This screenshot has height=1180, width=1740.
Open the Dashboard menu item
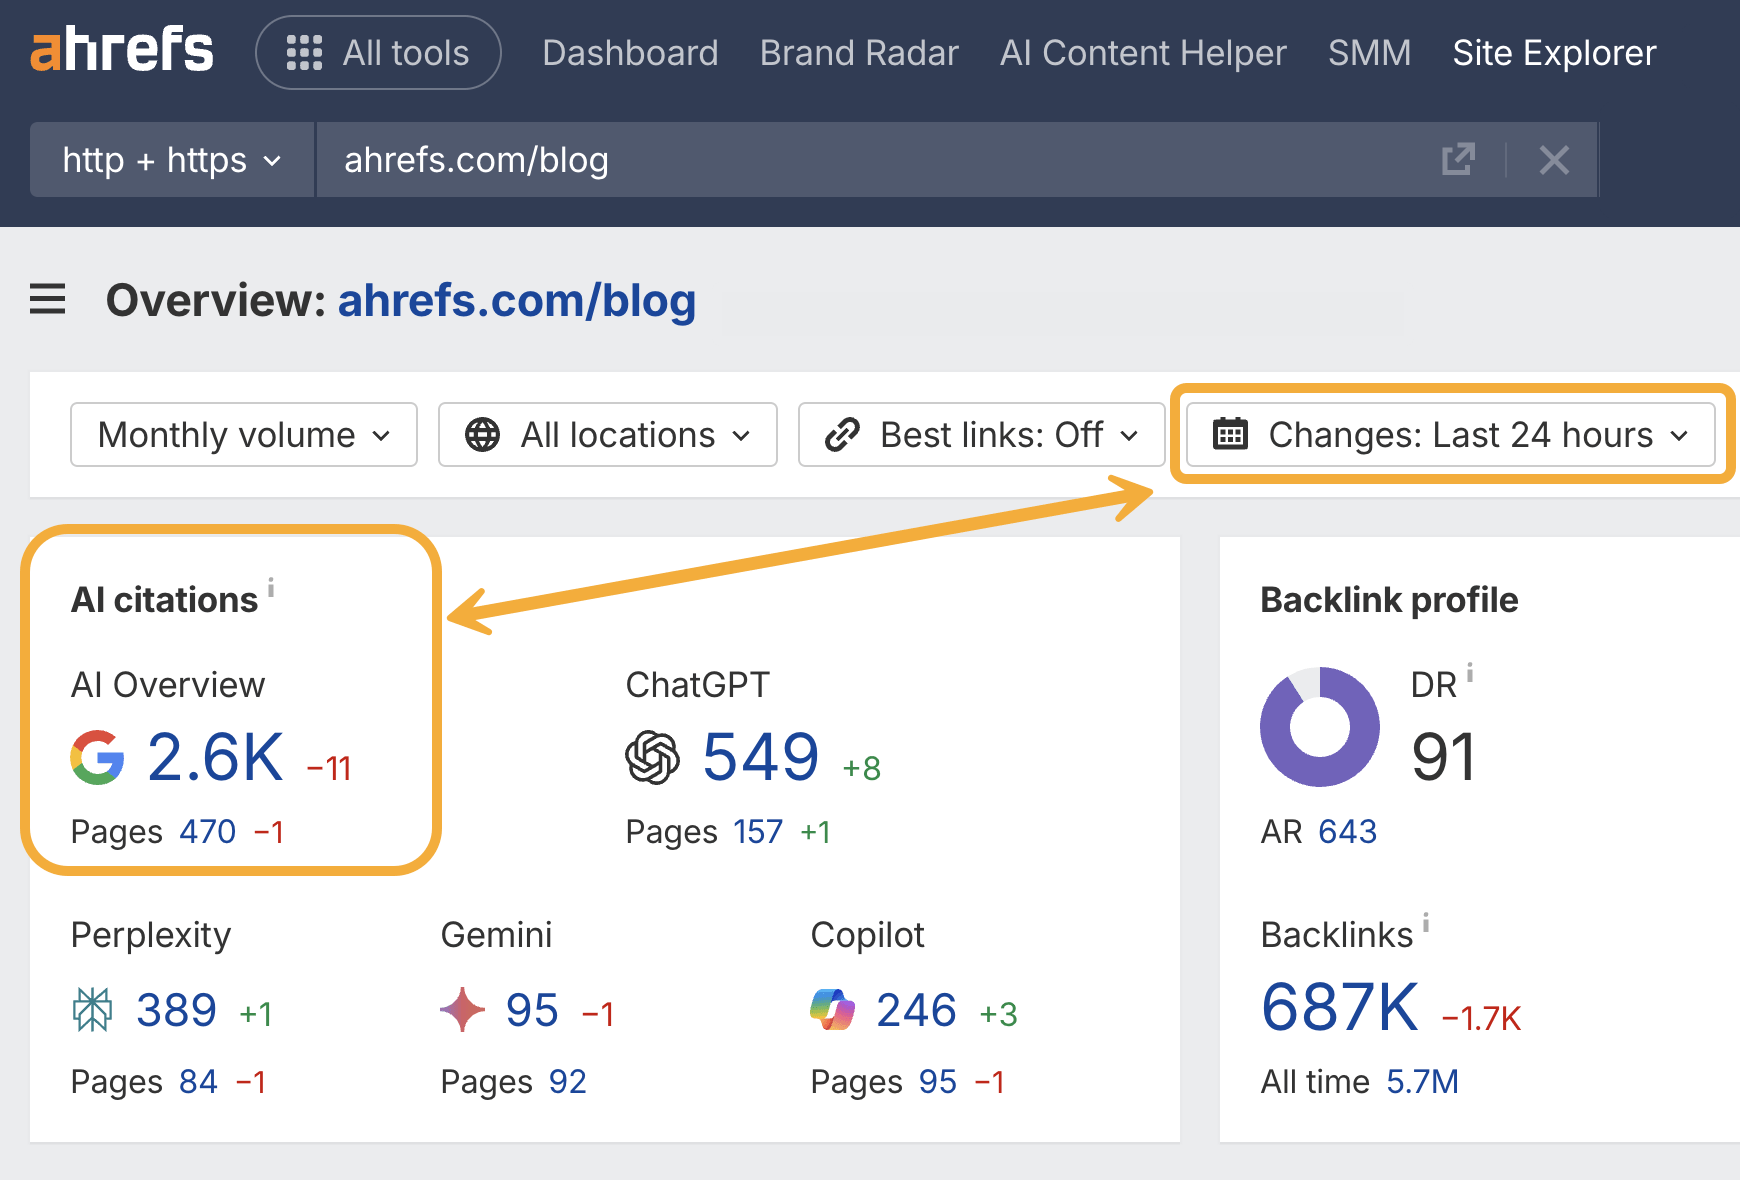[x=630, y=52]
